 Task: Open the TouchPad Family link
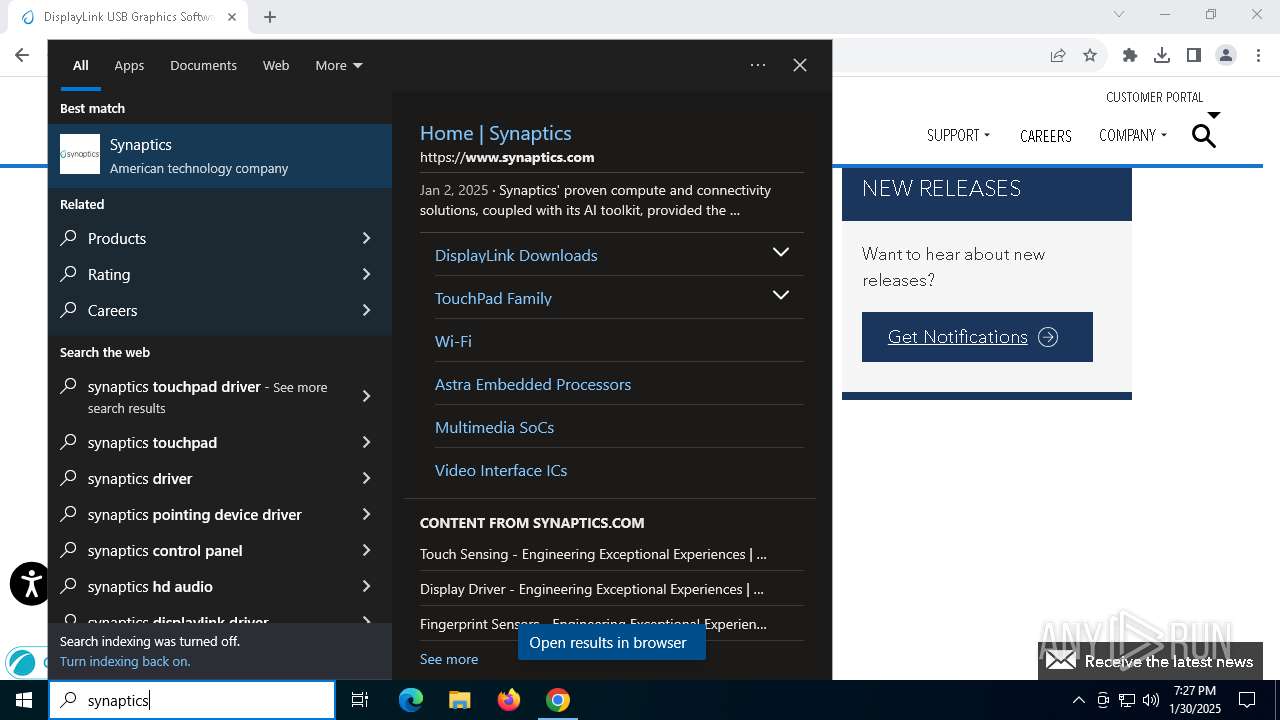[493, 298]
